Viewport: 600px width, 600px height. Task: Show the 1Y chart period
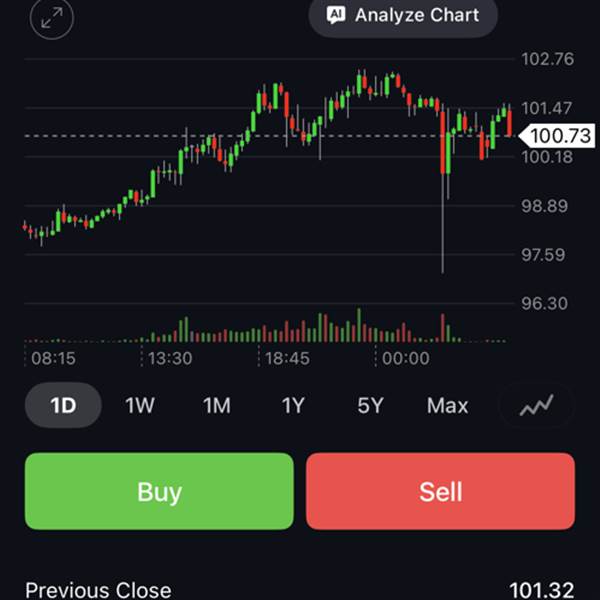click(x=293, y=405)
